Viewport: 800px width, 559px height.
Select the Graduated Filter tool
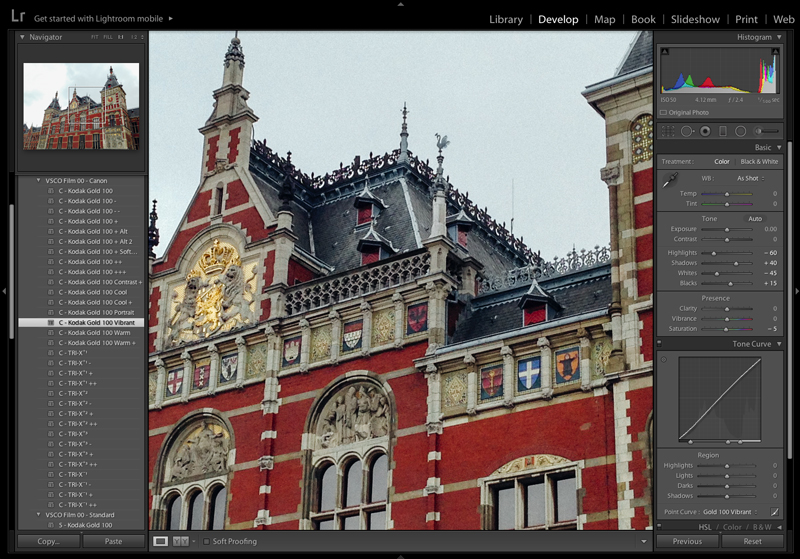[x=723, y=131]
